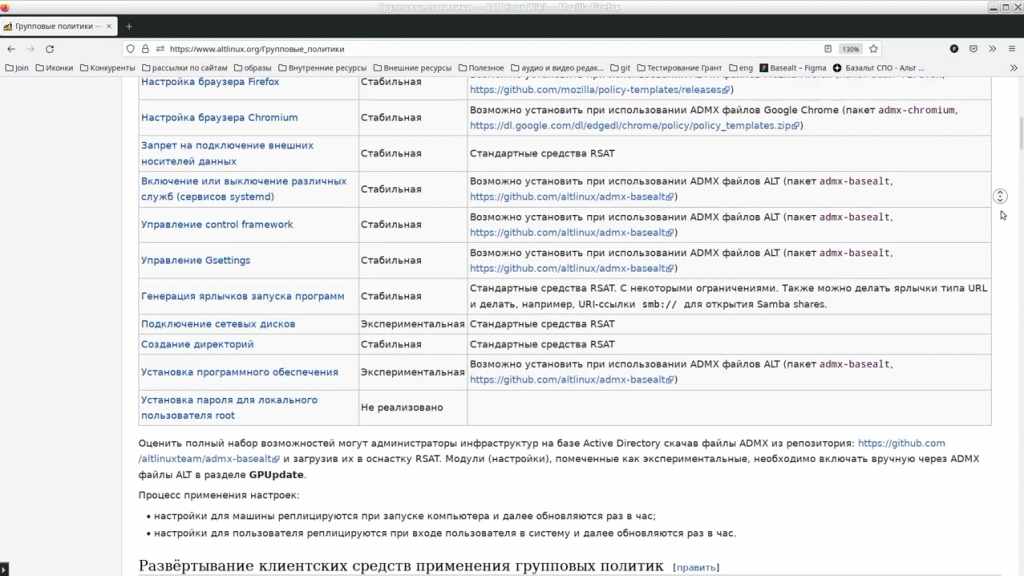Open Настройка браузера Chromium link
This screenshot has width=1024, height=576.
pos(219,118)
